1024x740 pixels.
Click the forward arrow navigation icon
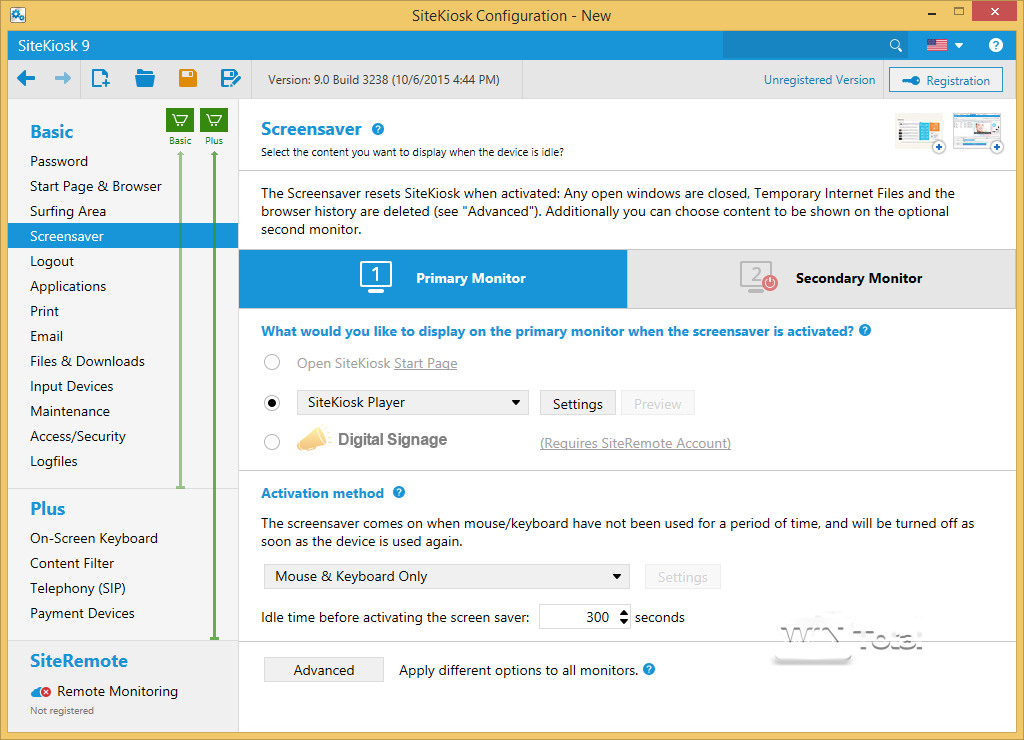click(63, 79)
